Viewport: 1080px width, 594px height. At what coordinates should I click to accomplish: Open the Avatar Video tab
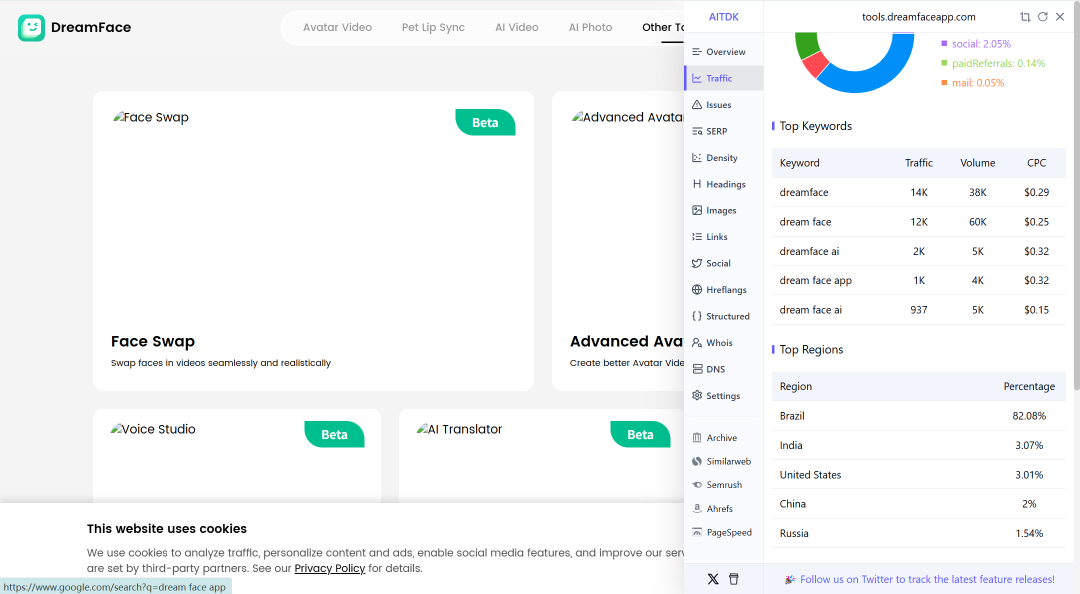pyautogui.click(x=338, y=28)
